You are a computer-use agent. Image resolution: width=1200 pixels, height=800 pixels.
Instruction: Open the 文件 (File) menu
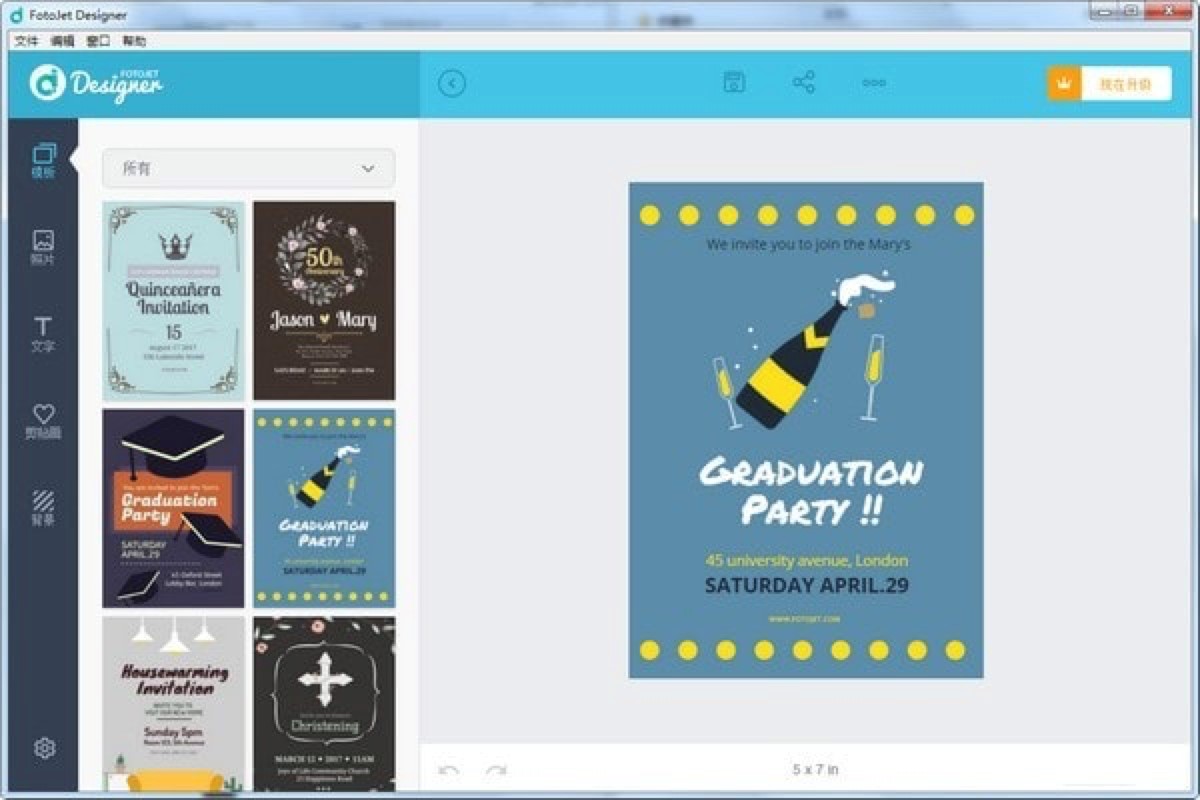(27, 39)
